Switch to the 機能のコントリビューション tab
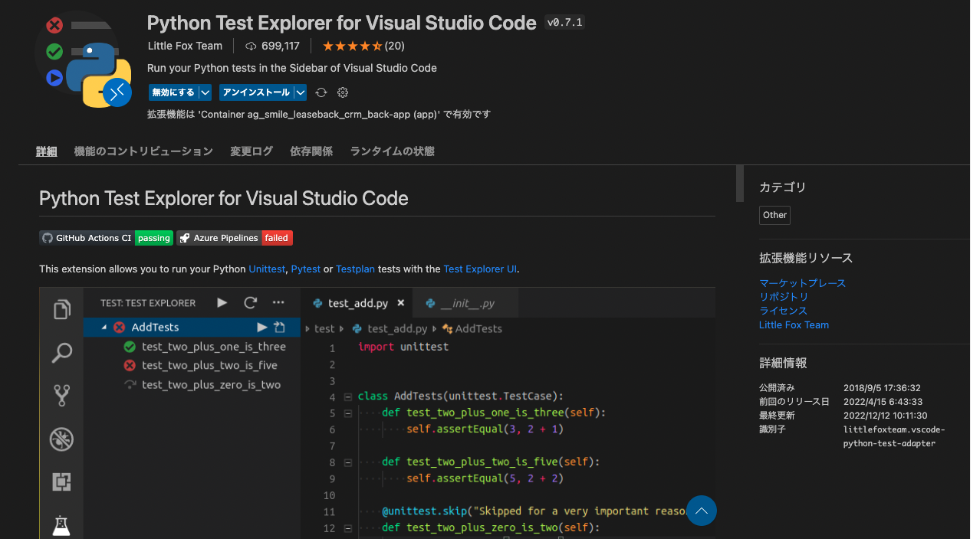 143,151
